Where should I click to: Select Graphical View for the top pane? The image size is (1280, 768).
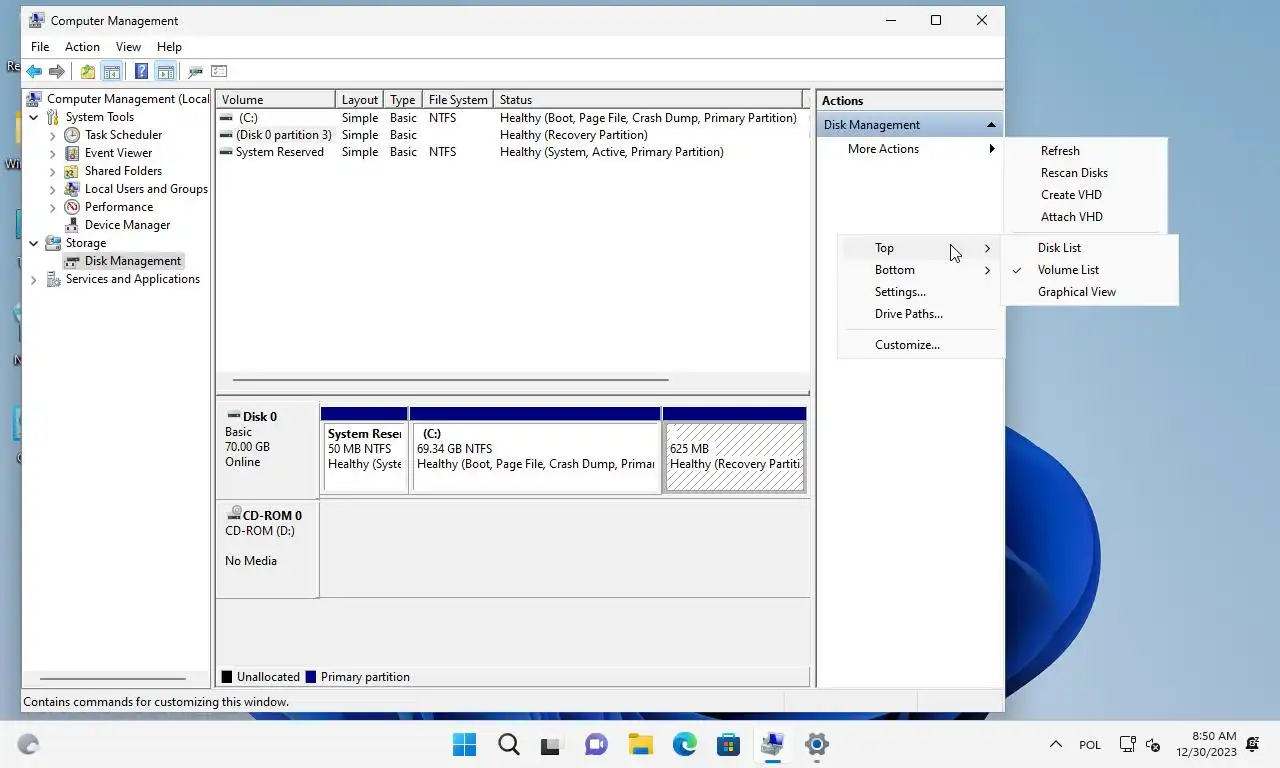1090,292
